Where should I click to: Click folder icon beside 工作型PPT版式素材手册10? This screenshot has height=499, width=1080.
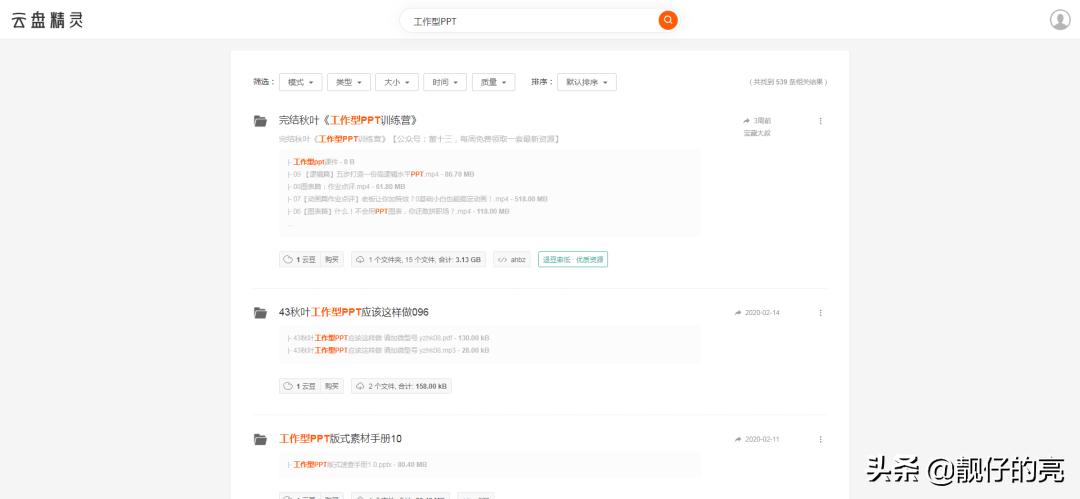260,439
